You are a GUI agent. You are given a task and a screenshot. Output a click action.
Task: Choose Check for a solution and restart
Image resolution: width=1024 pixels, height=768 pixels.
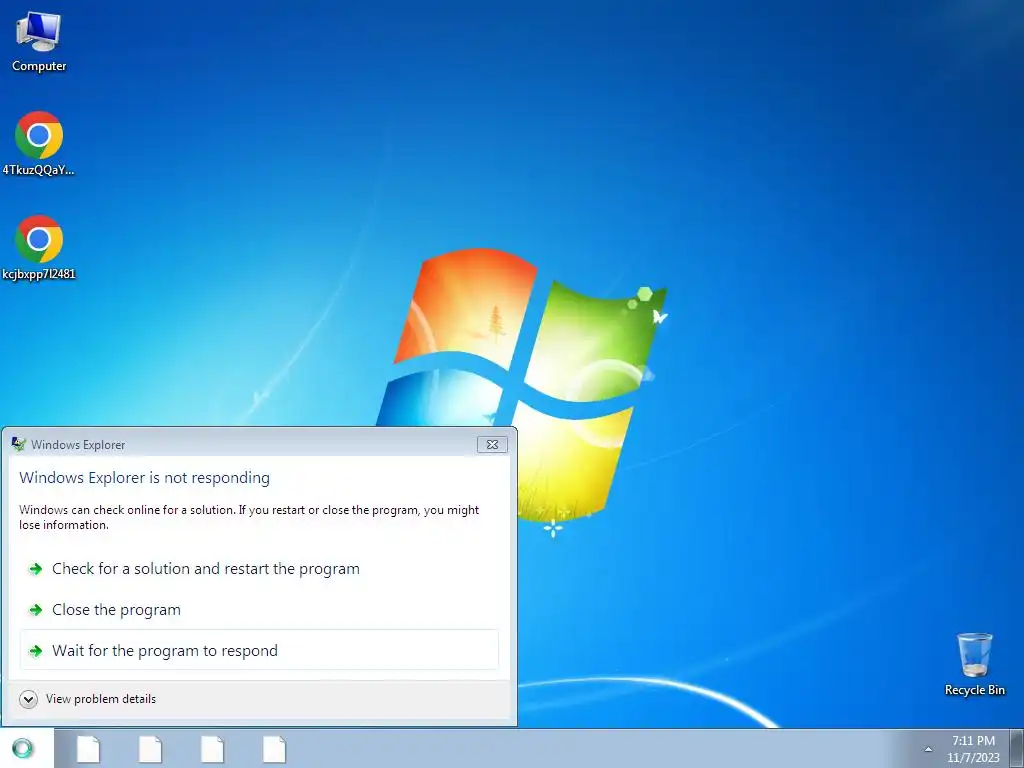coord(259,569)
